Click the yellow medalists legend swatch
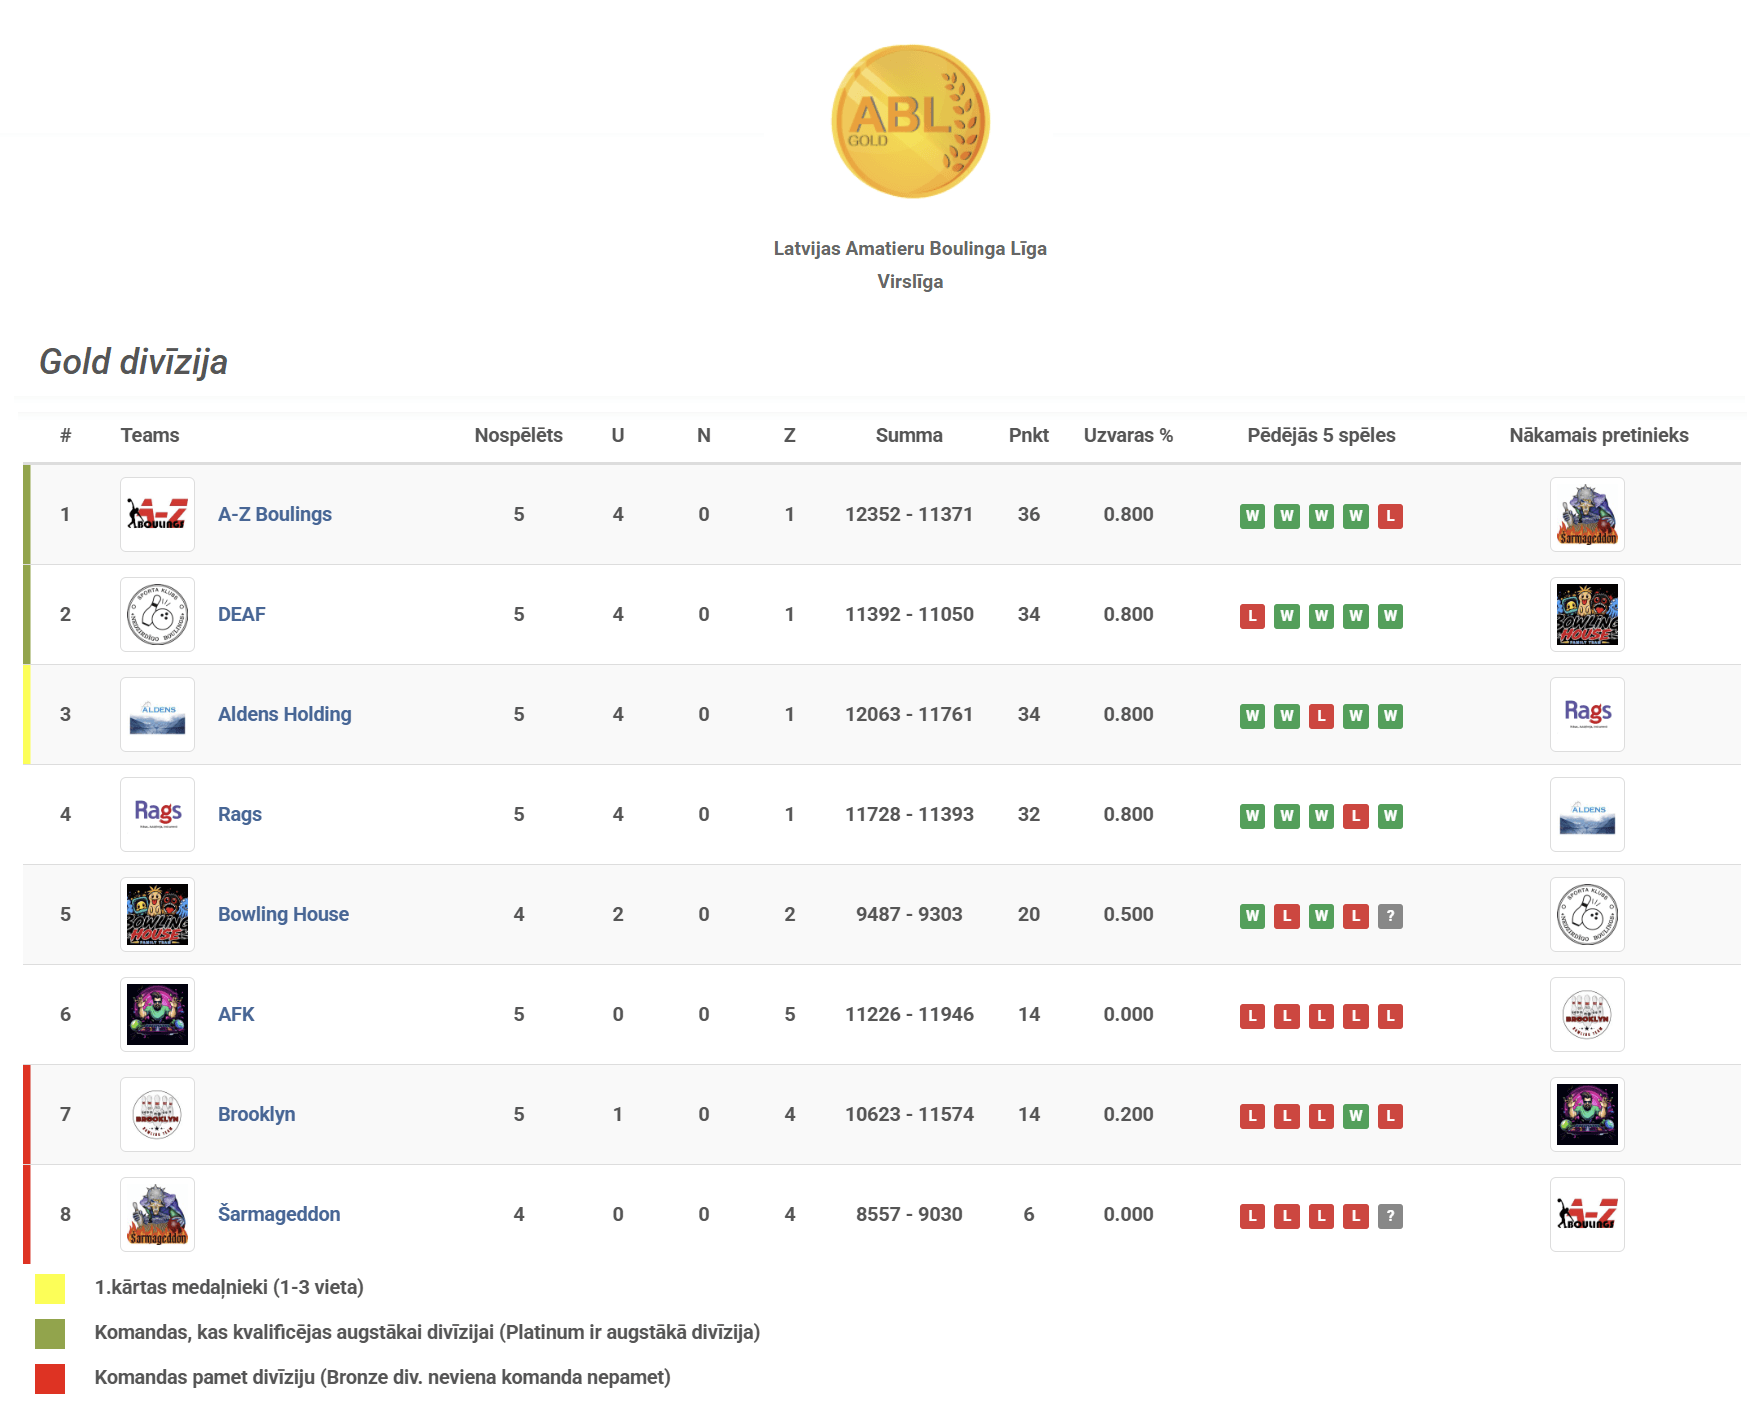This screenshot has height=1420, width=1752. click(50, 1288)
